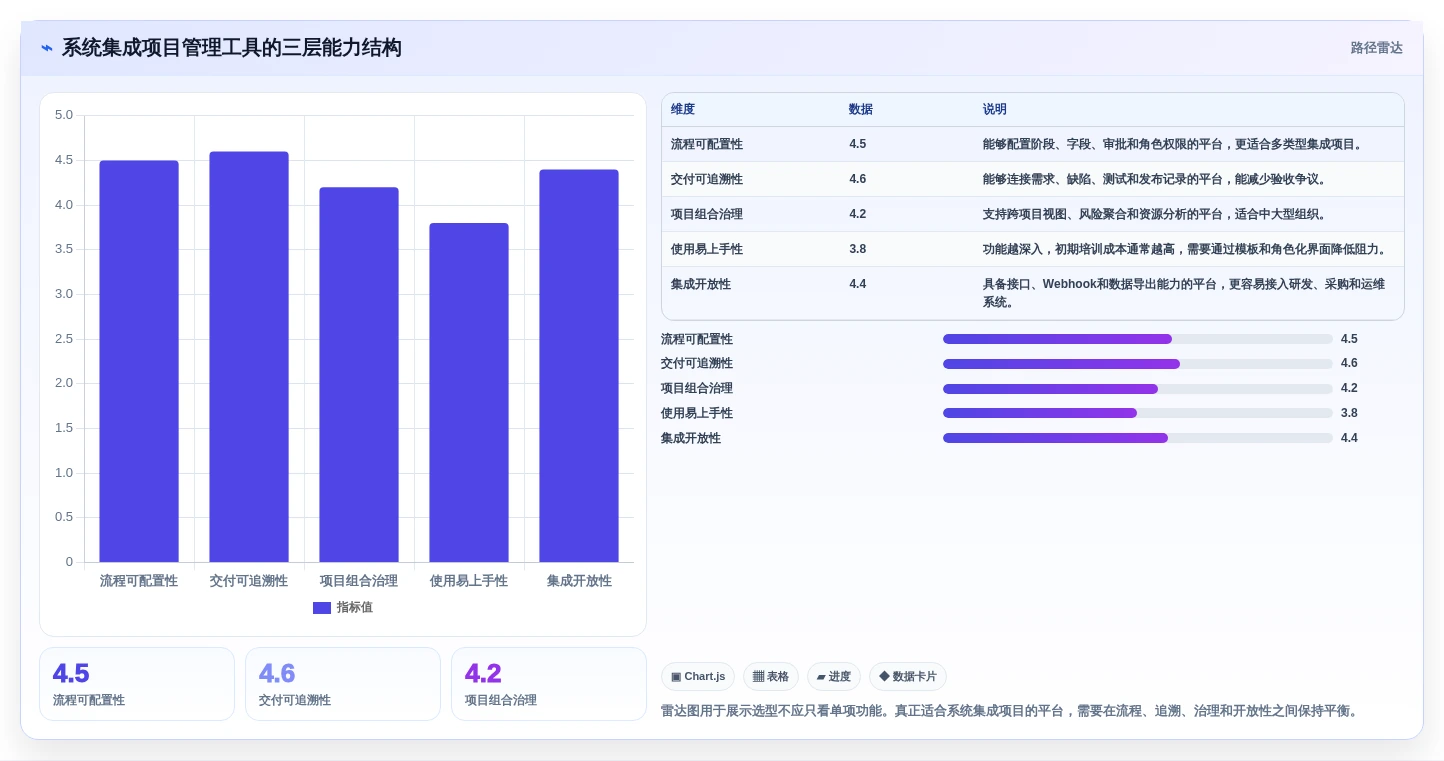The width and height of the screenshot is (1444, 761).
Task: Click the 维度 column header
Action: pos(683,110)
